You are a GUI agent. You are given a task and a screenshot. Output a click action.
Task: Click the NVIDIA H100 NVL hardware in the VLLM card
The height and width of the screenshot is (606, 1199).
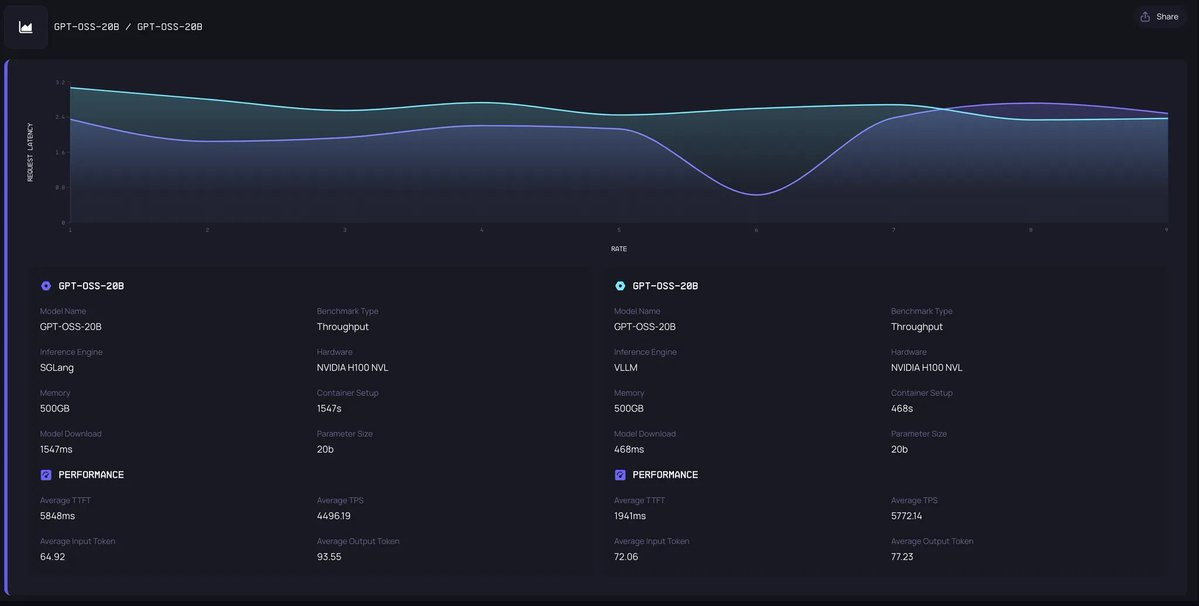click(927, 368)
